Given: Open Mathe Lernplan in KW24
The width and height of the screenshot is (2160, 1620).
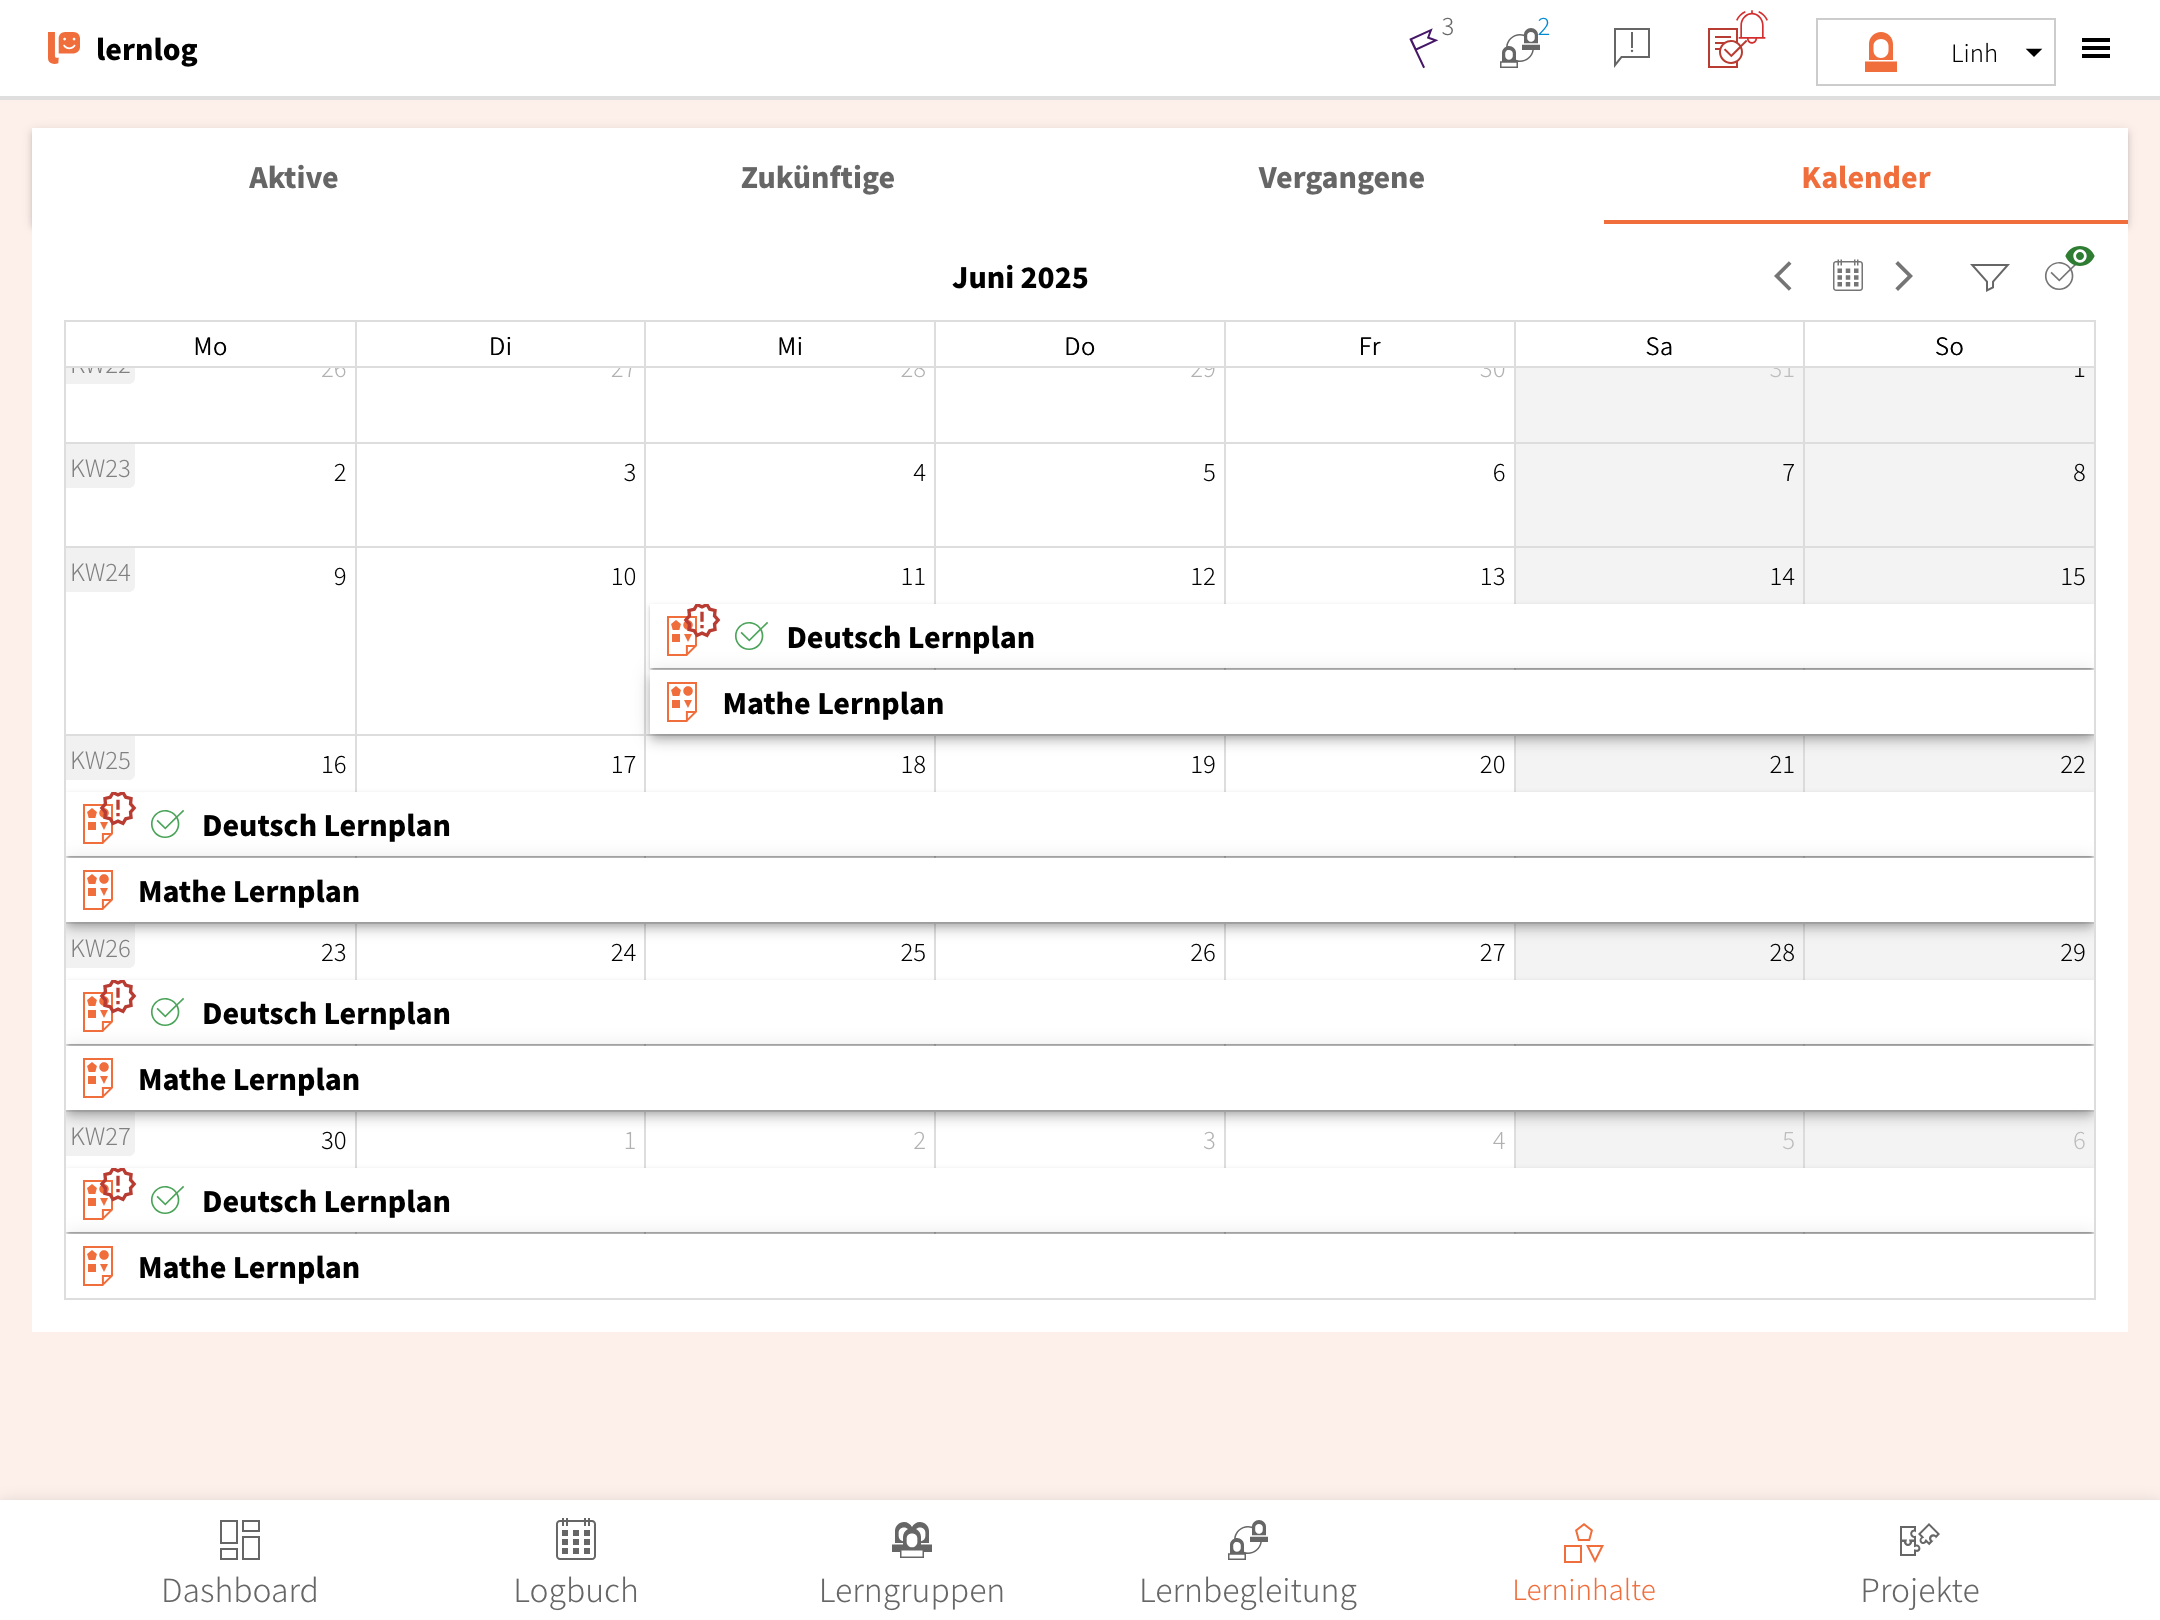Looking at the screenshot, I should [x=833, y=703].
